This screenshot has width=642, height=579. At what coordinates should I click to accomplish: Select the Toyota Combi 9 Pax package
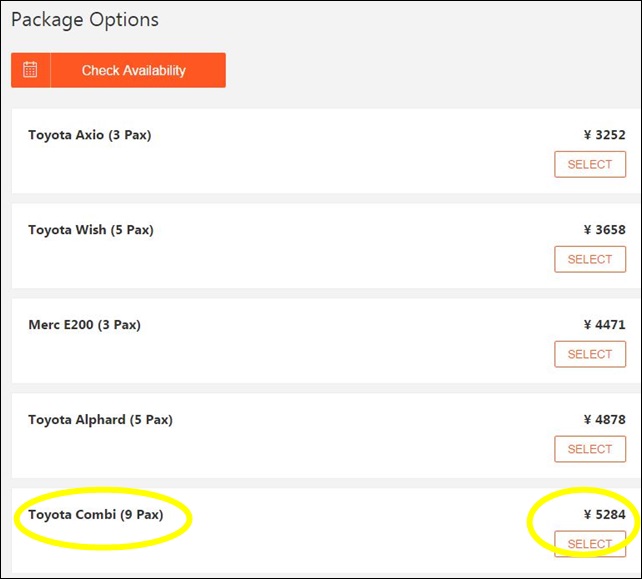click(x=590, y=544)
